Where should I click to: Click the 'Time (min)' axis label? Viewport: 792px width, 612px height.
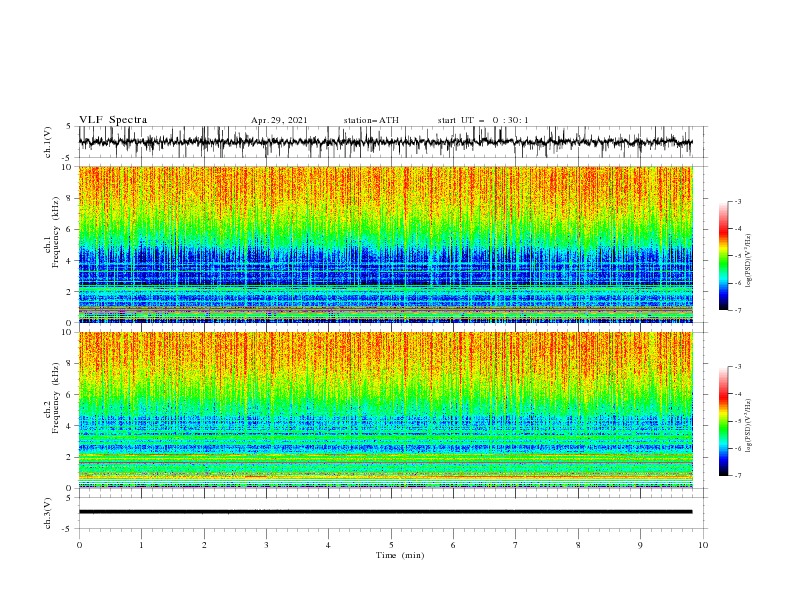click(x=400, y=555)
